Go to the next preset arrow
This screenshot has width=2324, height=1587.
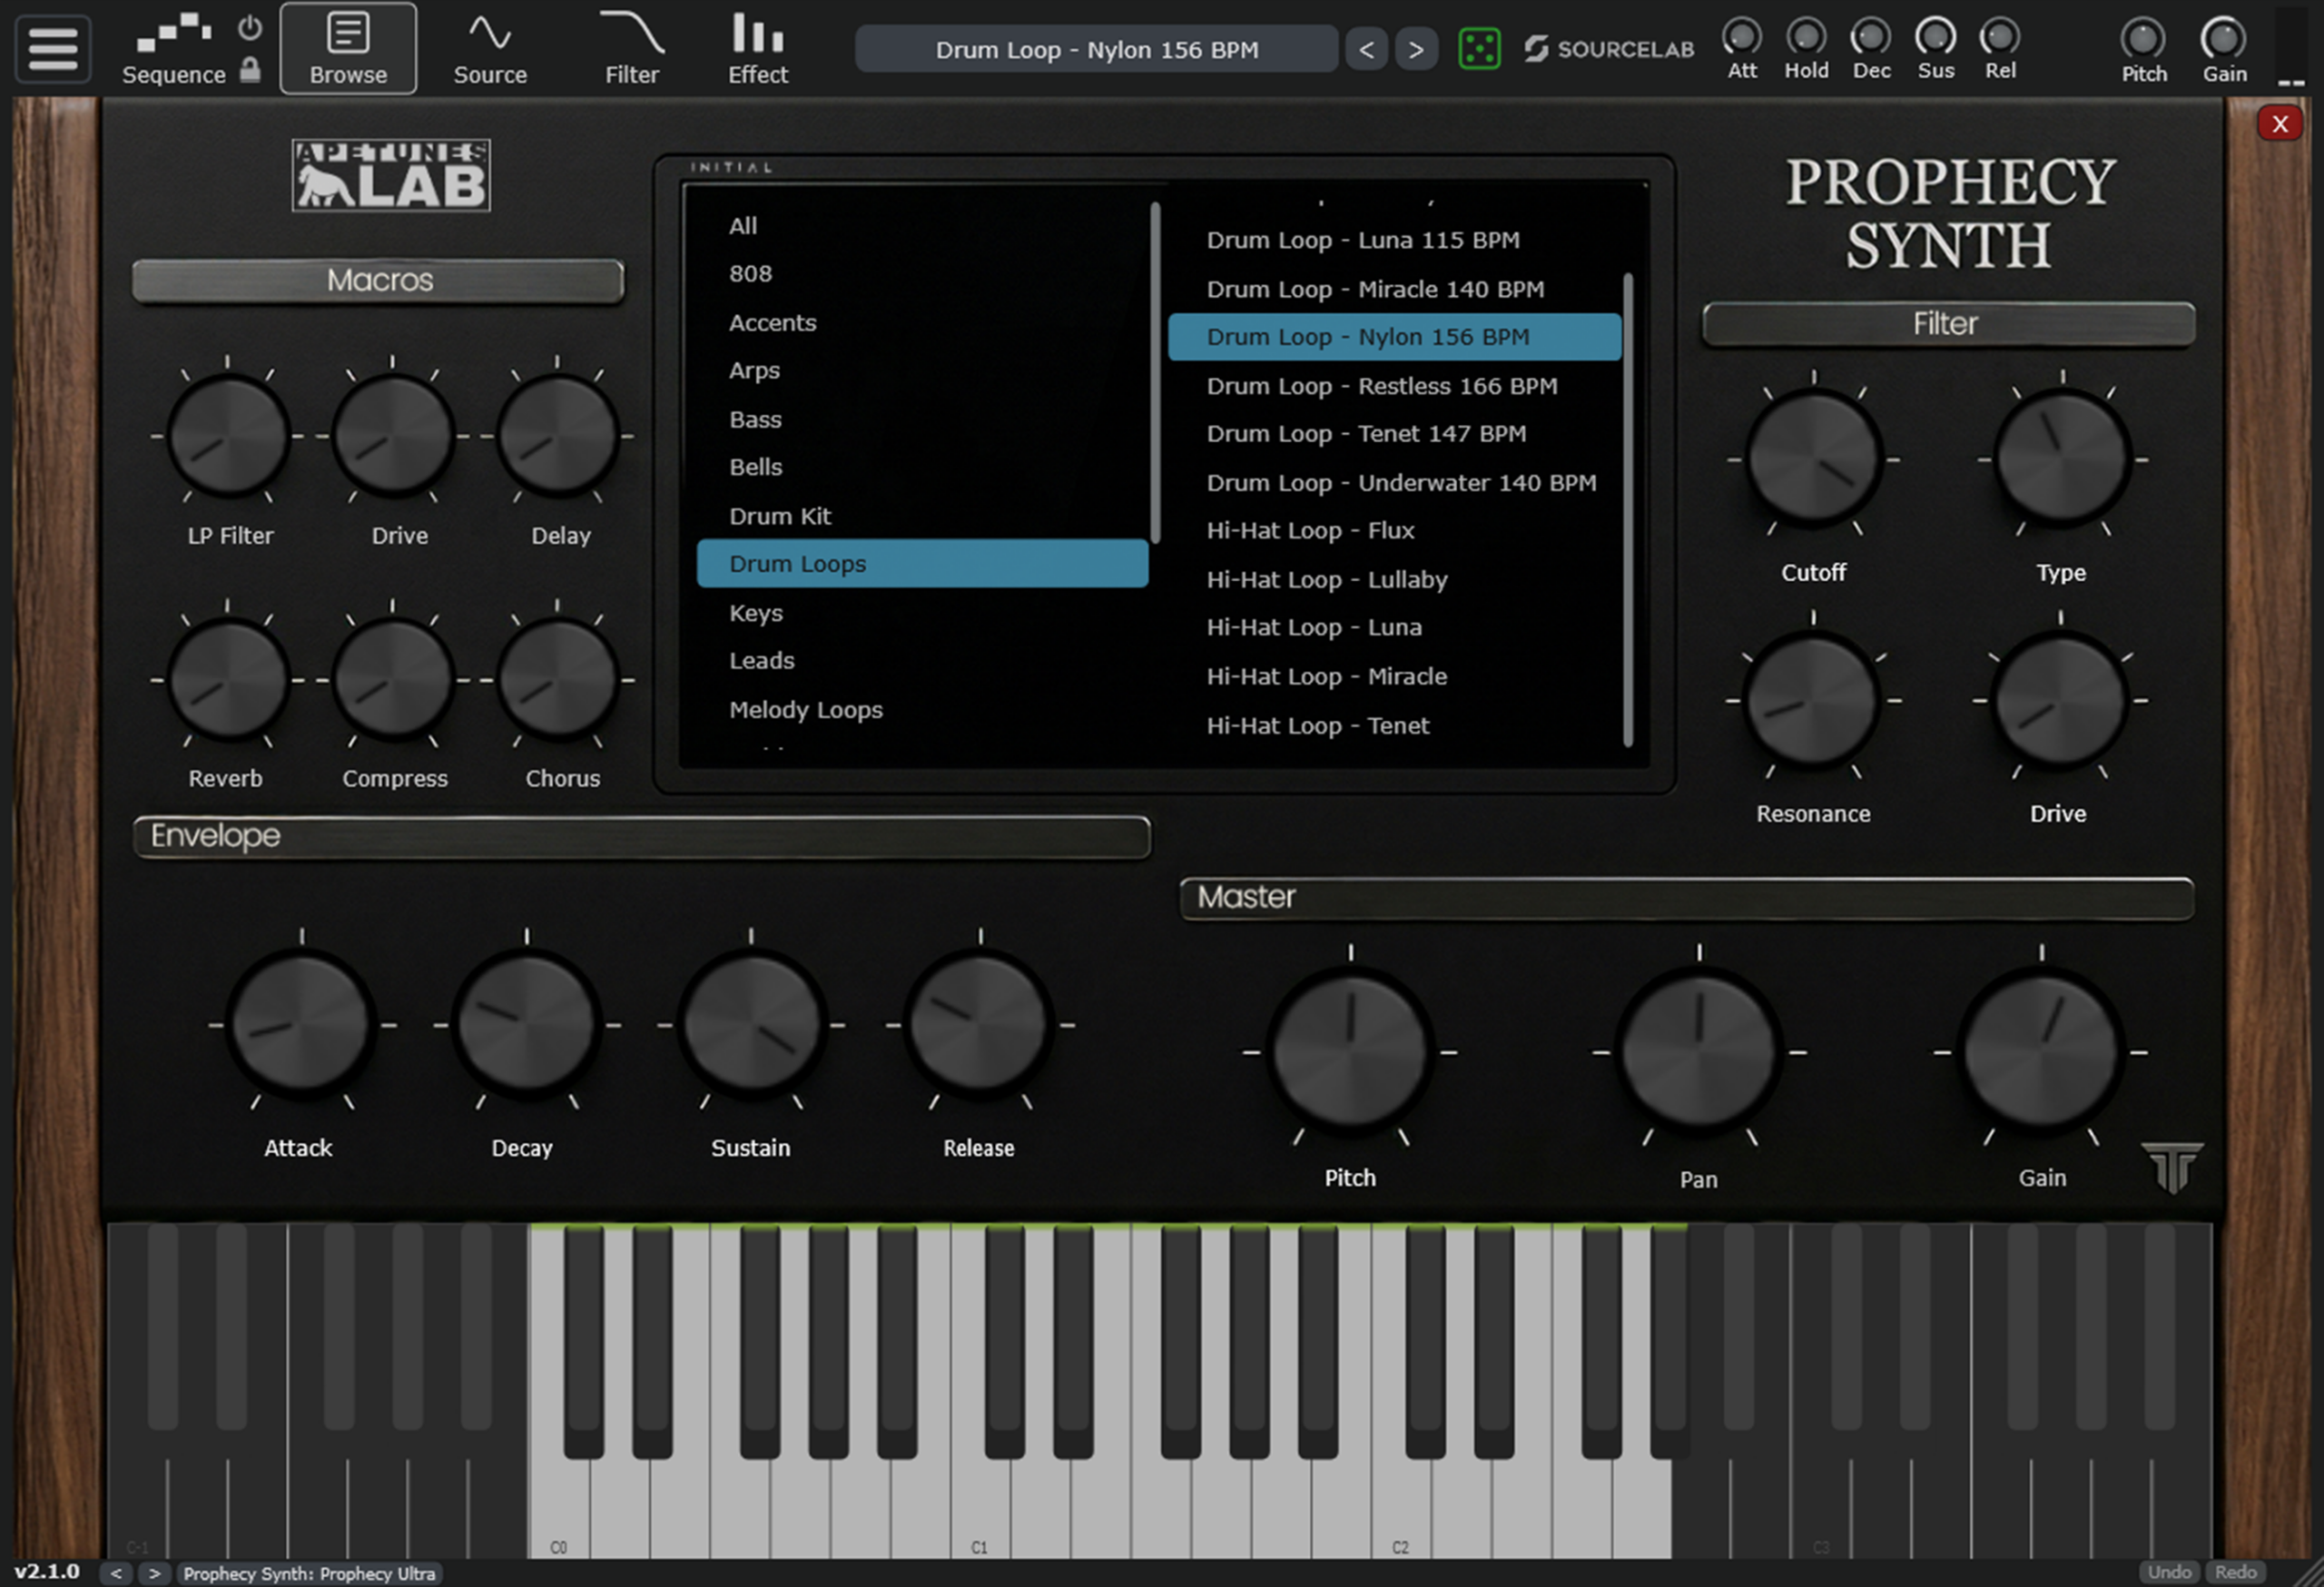point(1415,50)
